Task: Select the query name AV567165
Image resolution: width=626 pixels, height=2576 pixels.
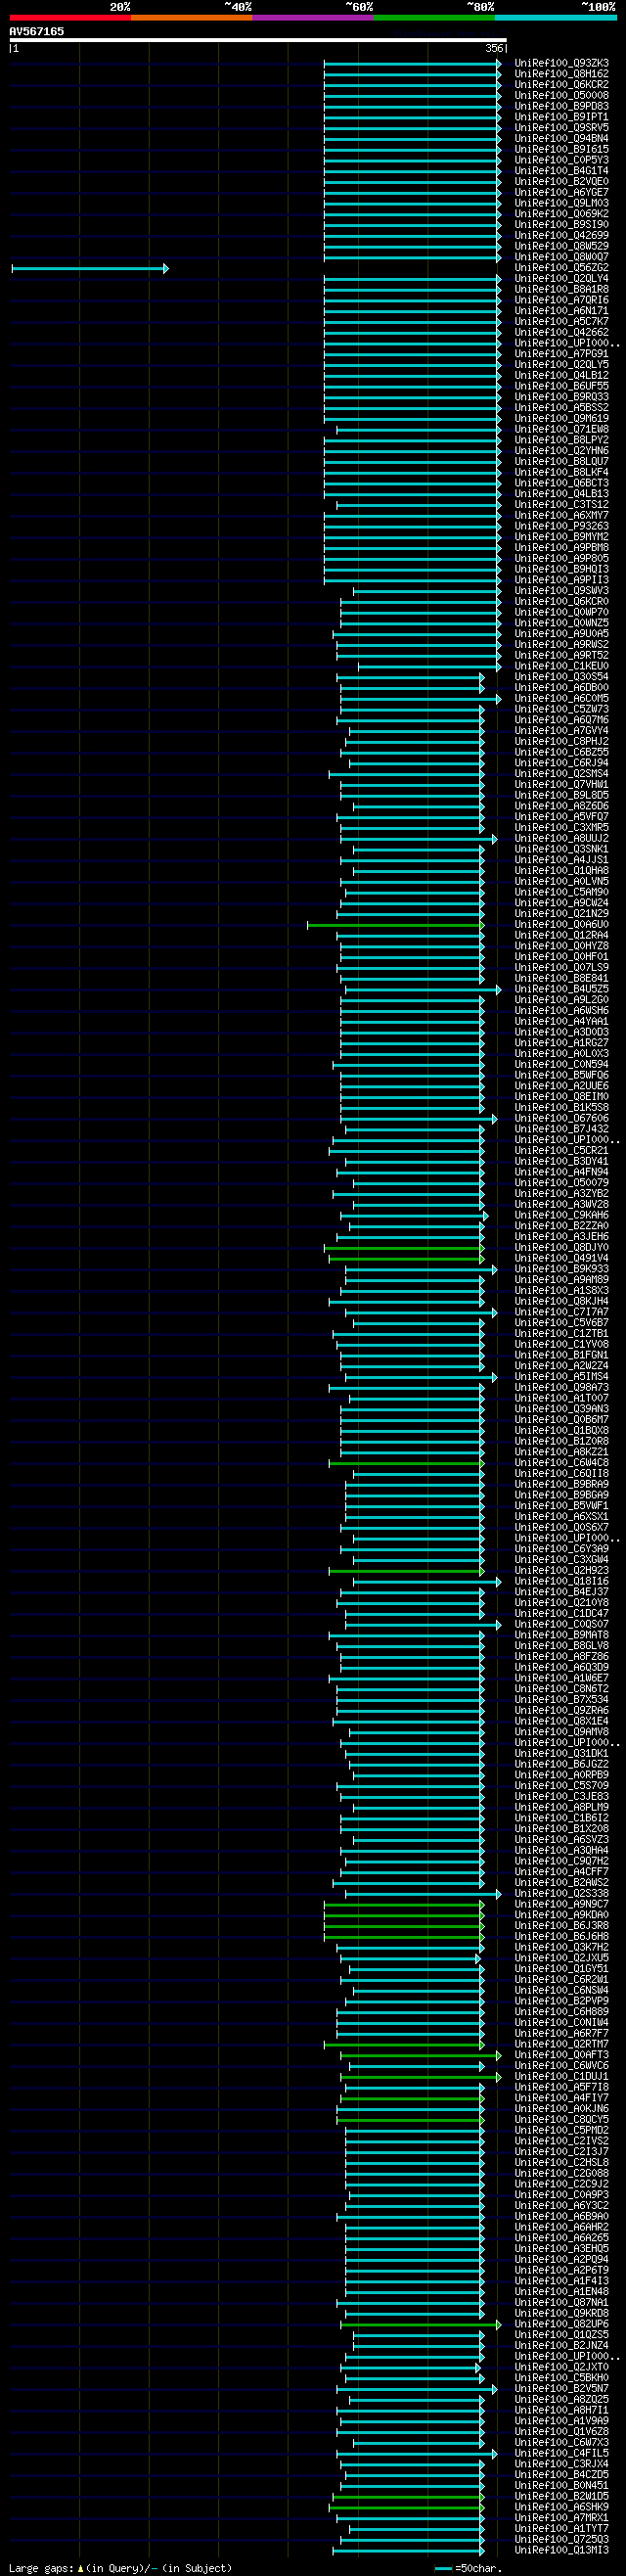Action: point(37,32)
